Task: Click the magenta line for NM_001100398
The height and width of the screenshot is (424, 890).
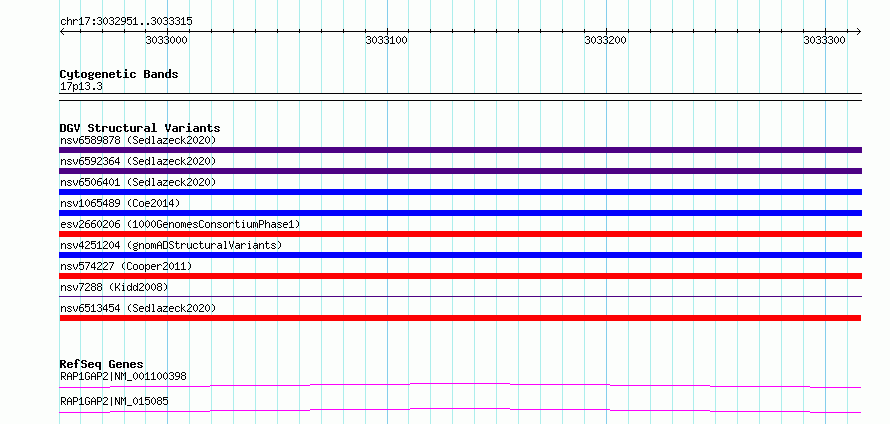Action: pyautogui.click(x=460, y=385)
